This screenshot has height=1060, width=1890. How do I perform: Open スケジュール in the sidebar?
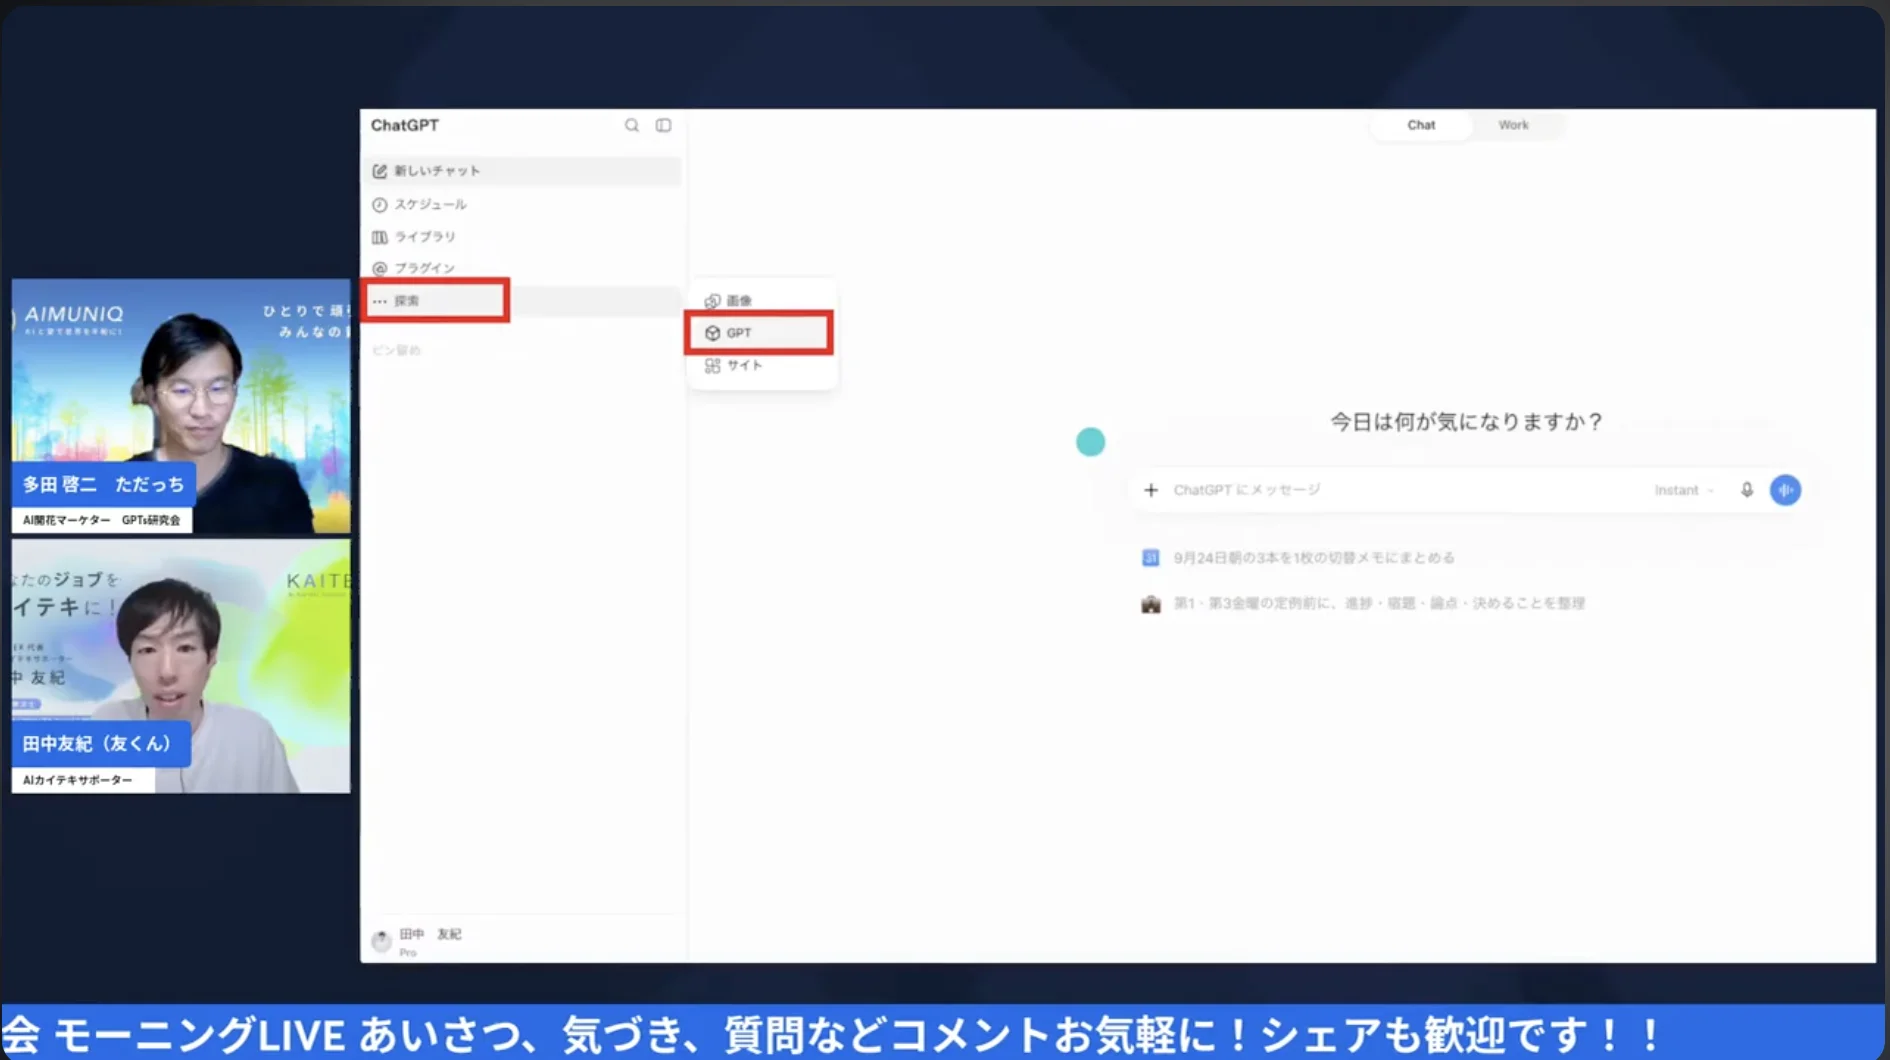point(521,204)
